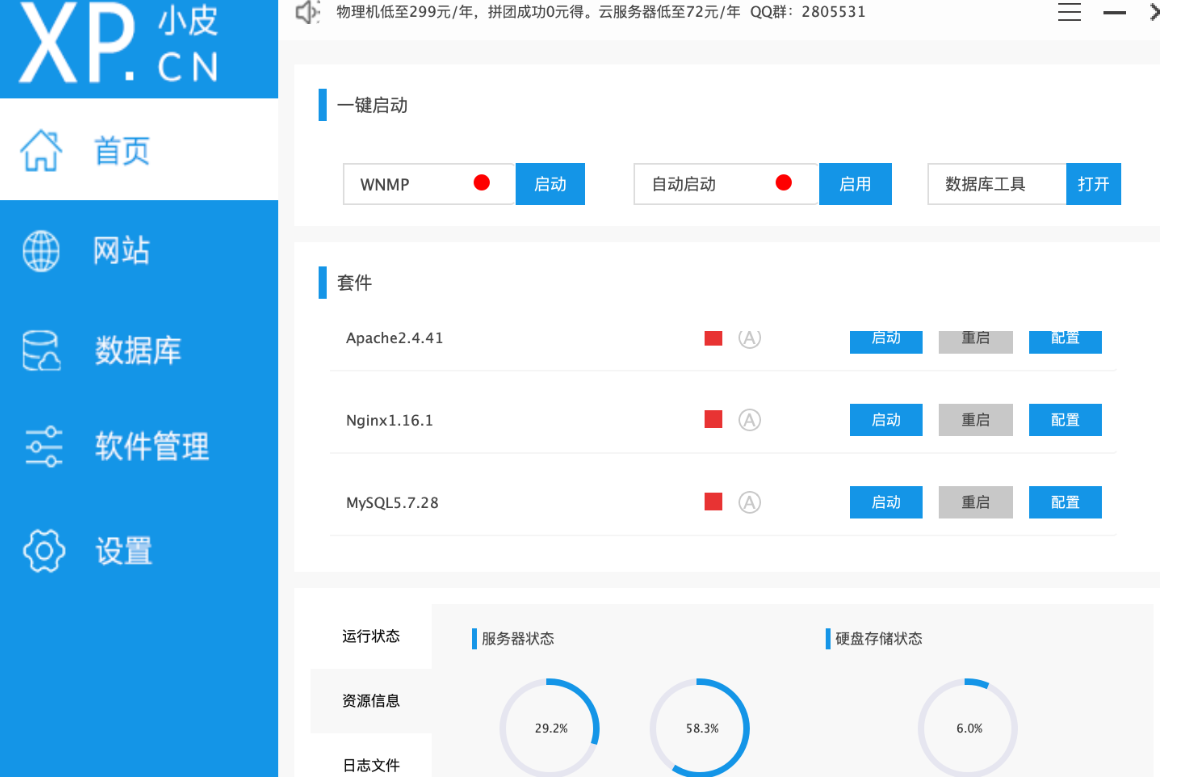1194x778 pixels.
Task: Open the 配置 menu for MySQL5.7.28
Action: click(1065, 502)
